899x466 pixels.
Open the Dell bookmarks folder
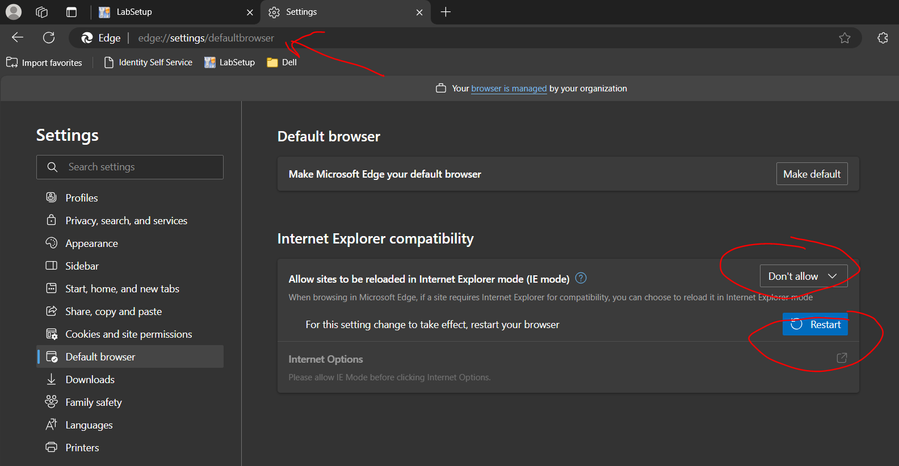[x=281, y=62]
